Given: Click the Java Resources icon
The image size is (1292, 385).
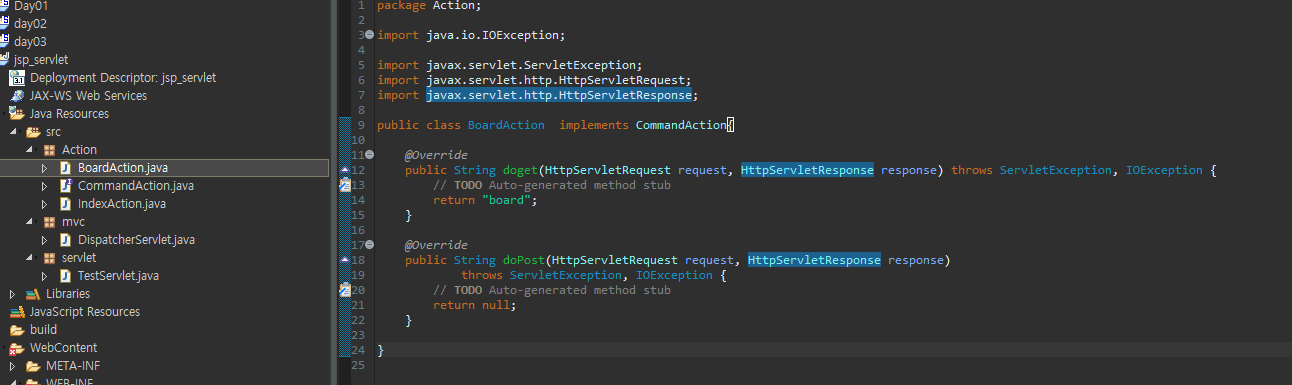Looking at the screenshot, I should [17, 114].
